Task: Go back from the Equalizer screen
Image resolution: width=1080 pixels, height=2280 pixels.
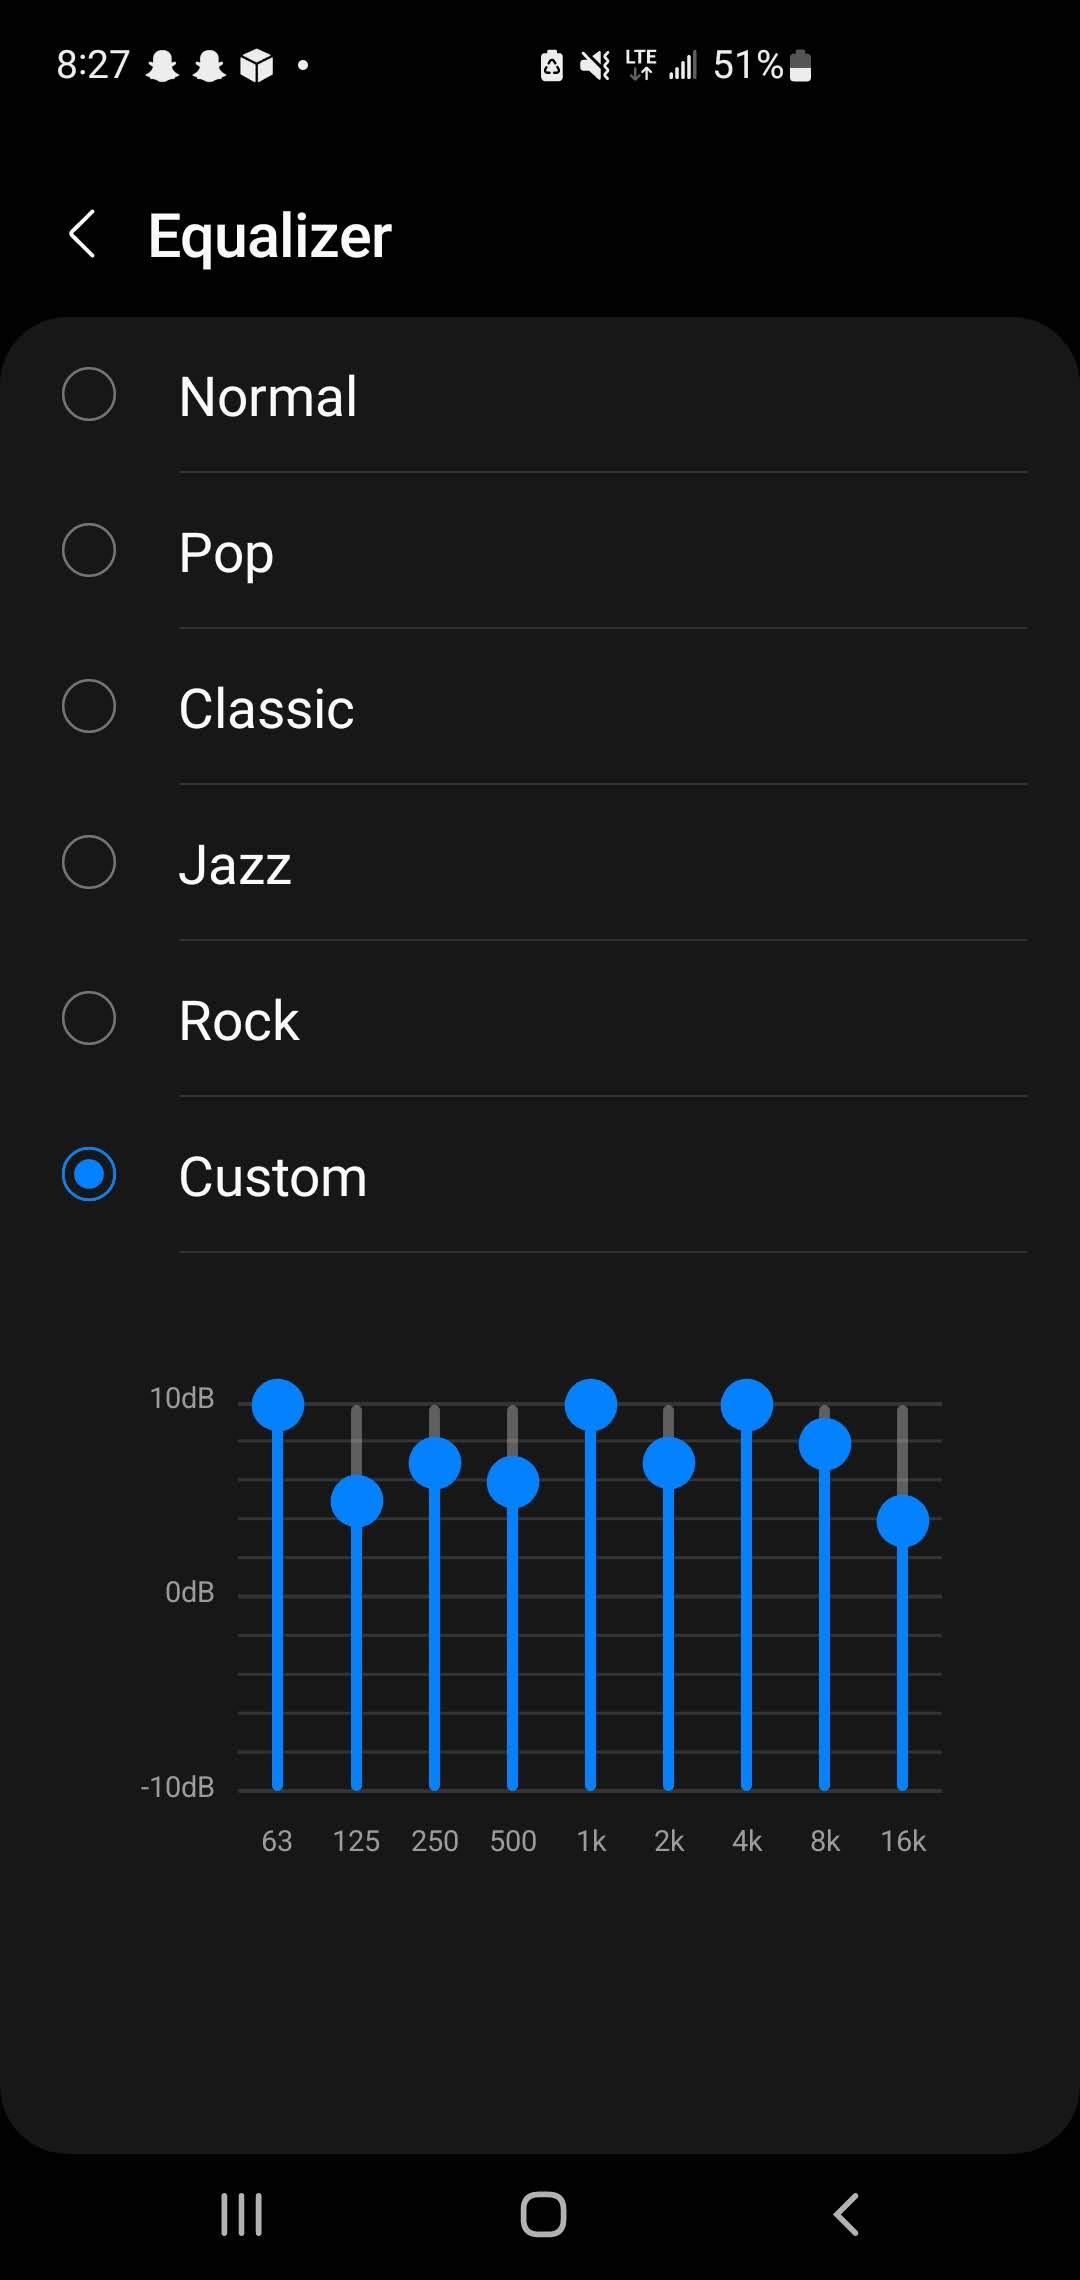Action: [x=83, y=235]
